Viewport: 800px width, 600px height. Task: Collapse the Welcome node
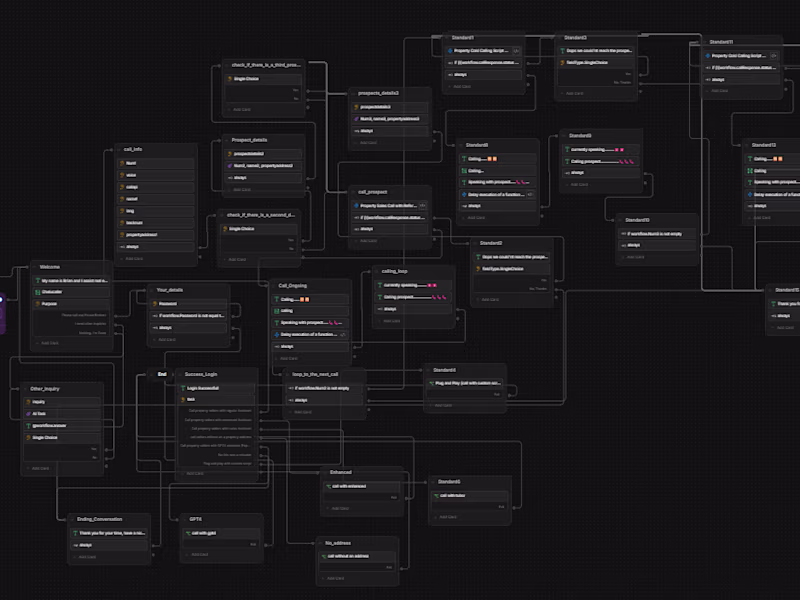34,267
